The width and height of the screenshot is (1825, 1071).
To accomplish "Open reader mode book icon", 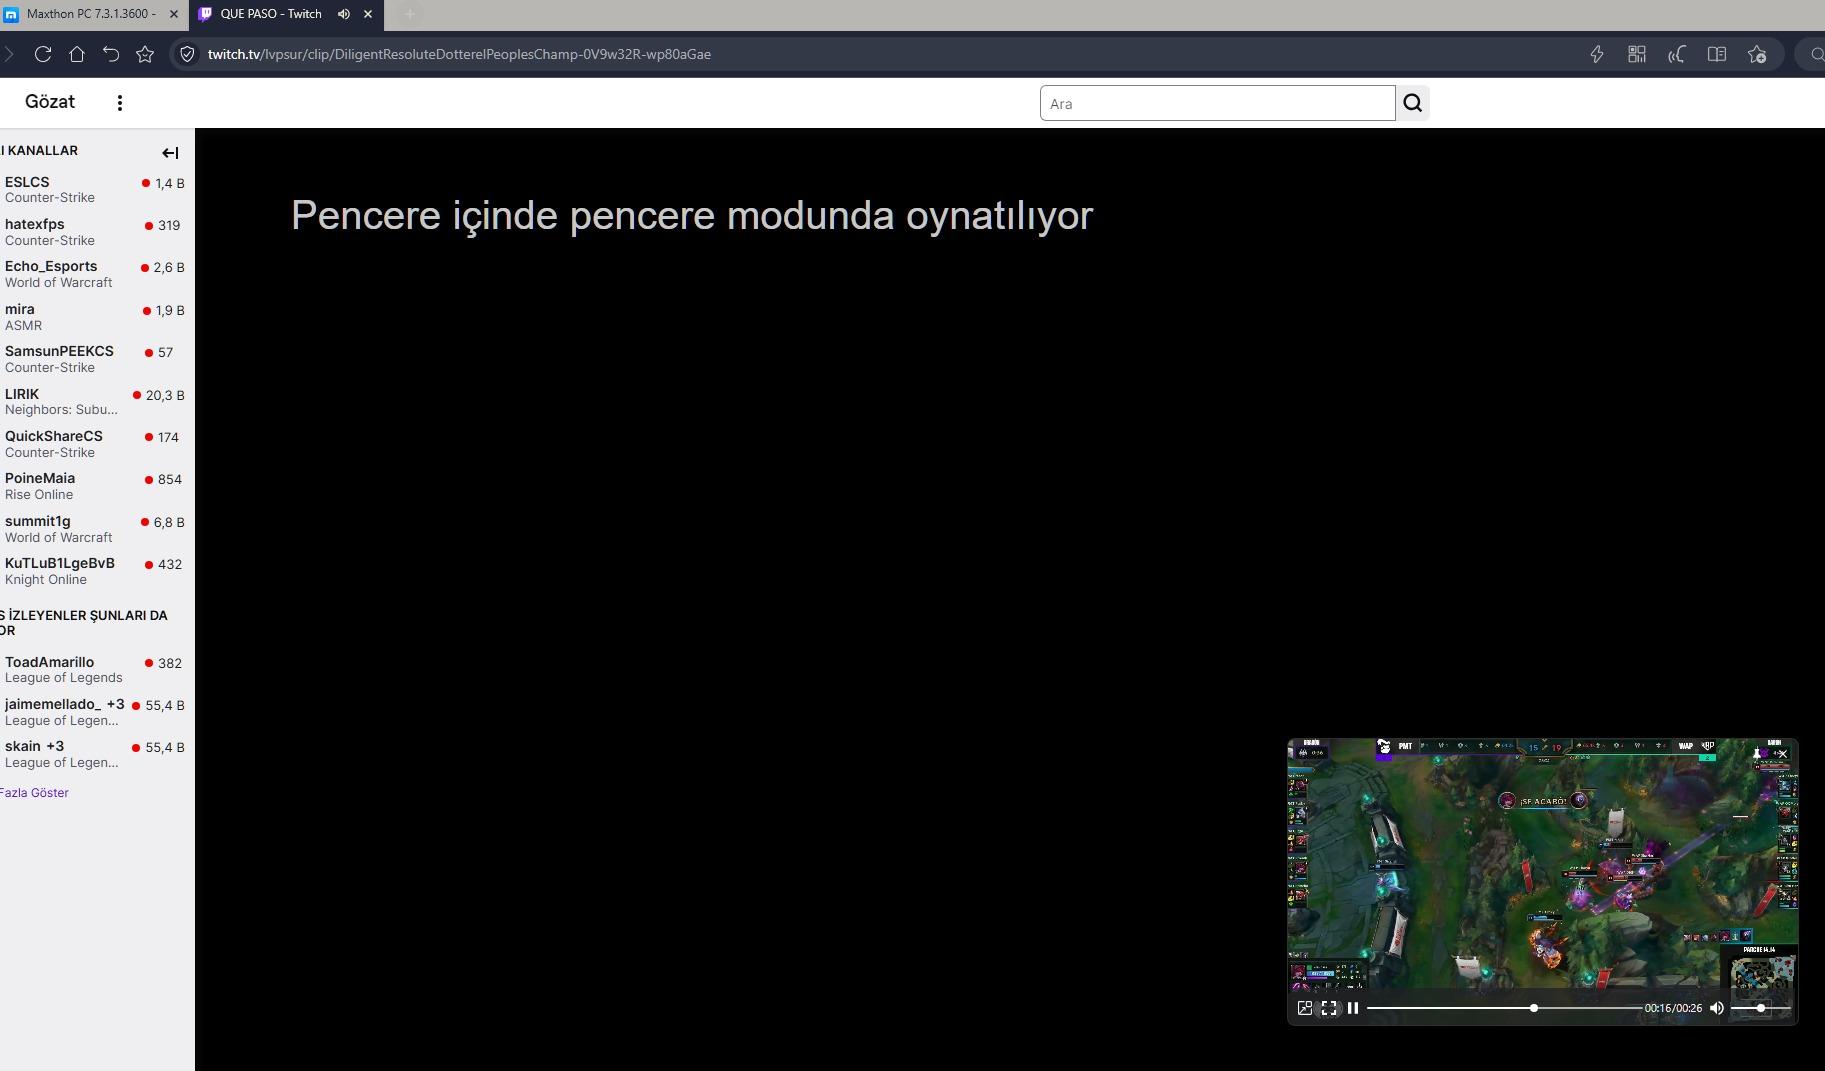I will [1717, 54].
